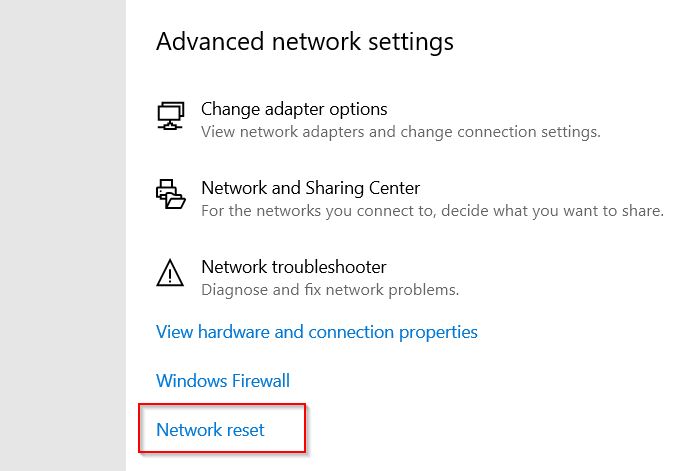Select the Network reset link
The image size is (684, 471).
[x=210, y=430]
